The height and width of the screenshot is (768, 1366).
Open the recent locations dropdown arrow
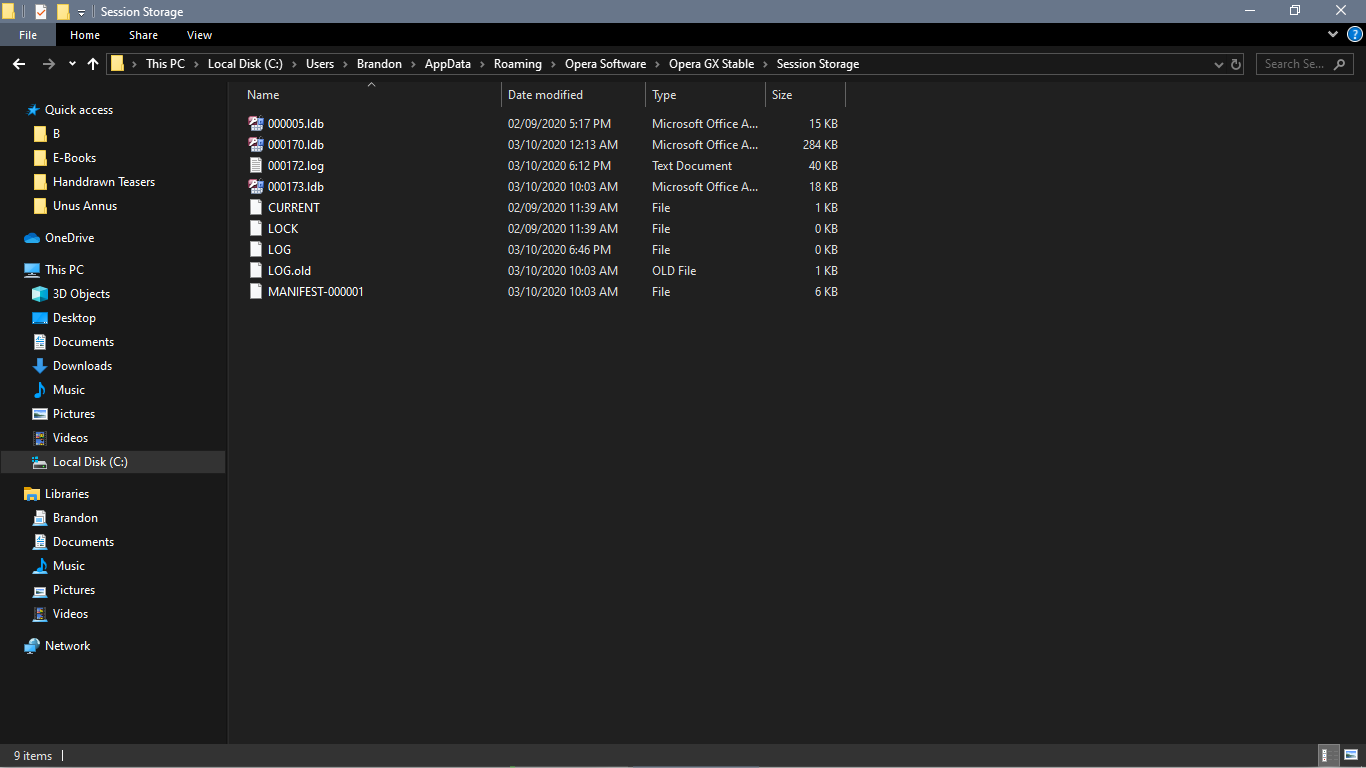click(72, 64)
